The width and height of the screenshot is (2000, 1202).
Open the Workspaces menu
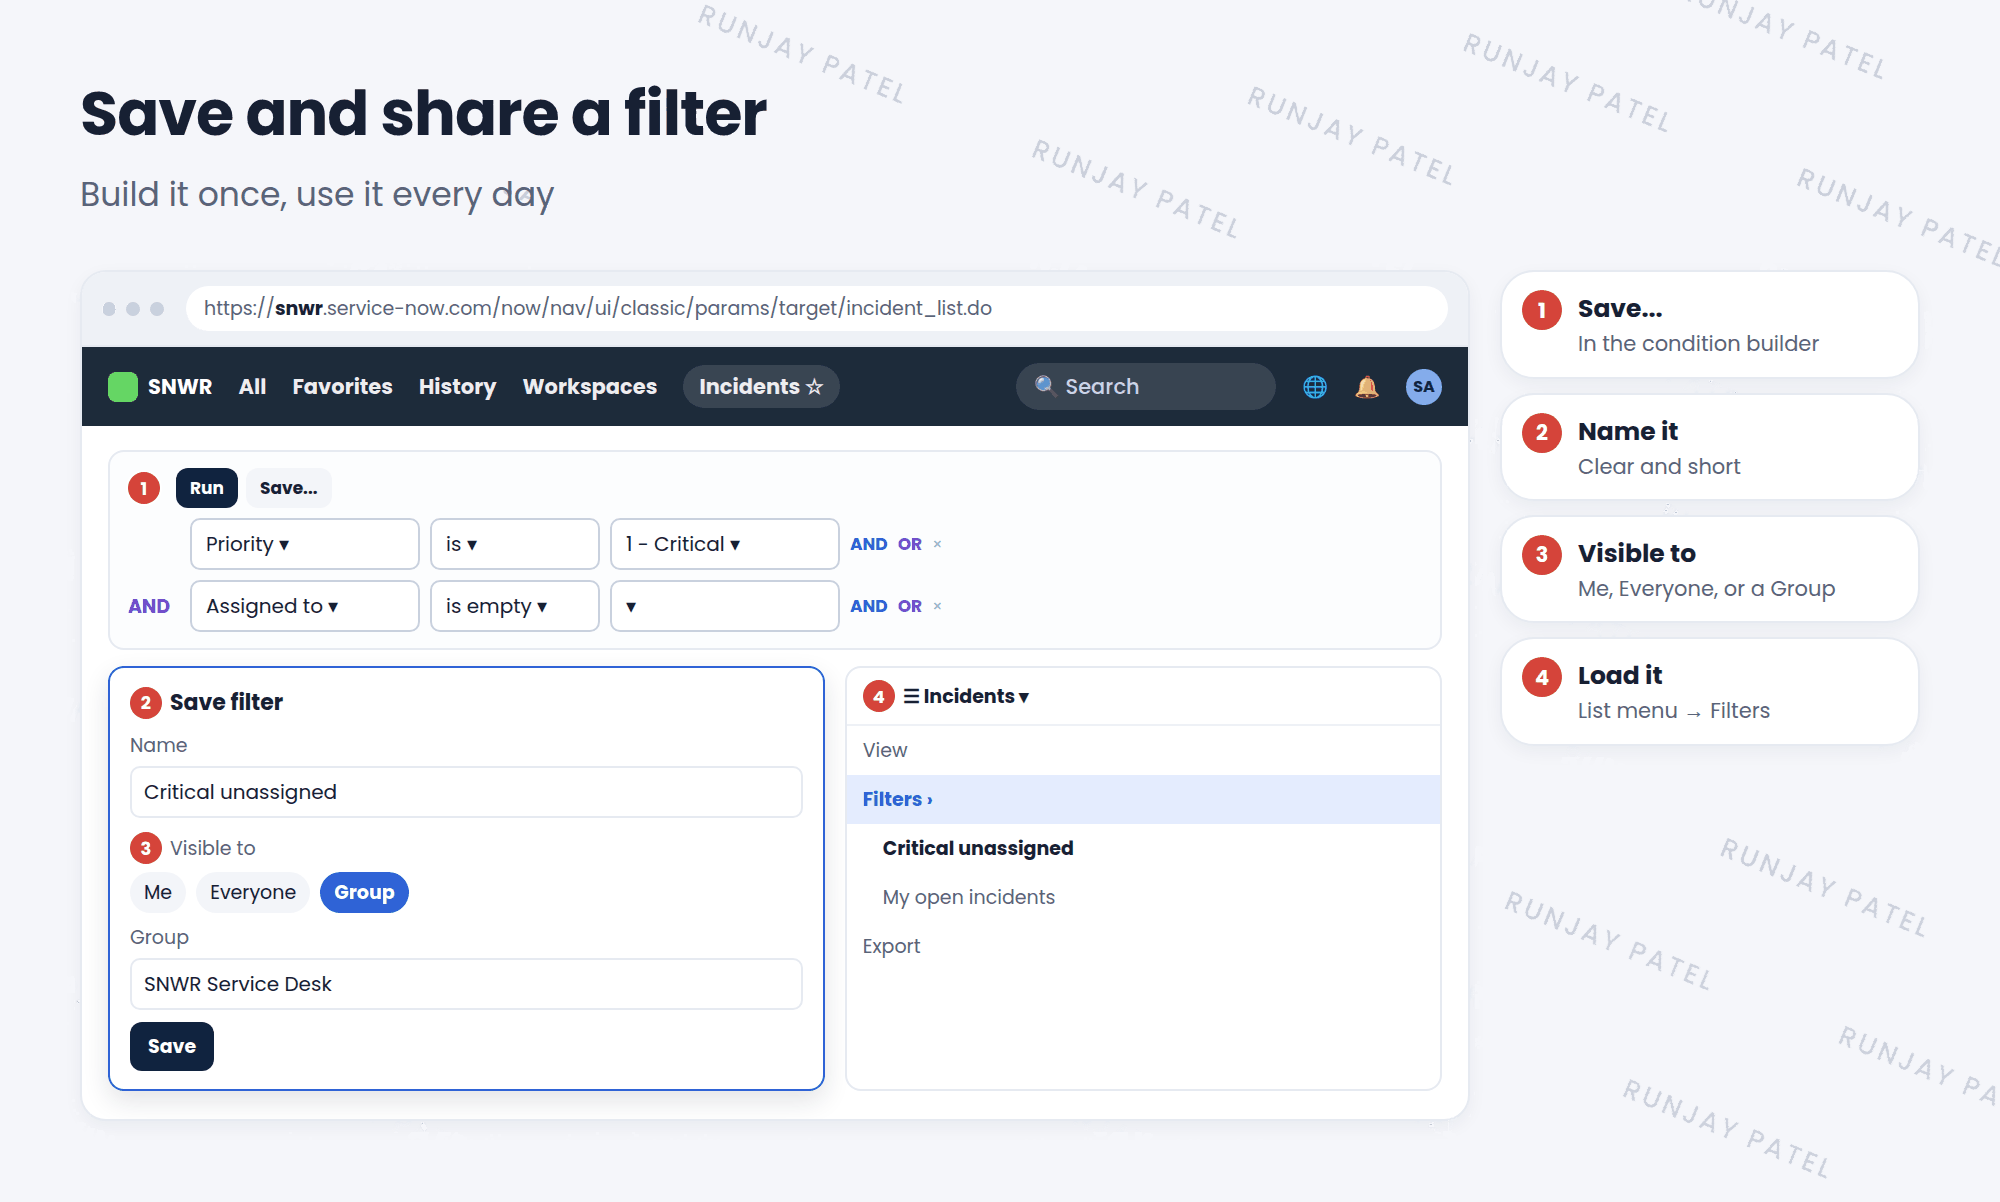coord(590,387)
